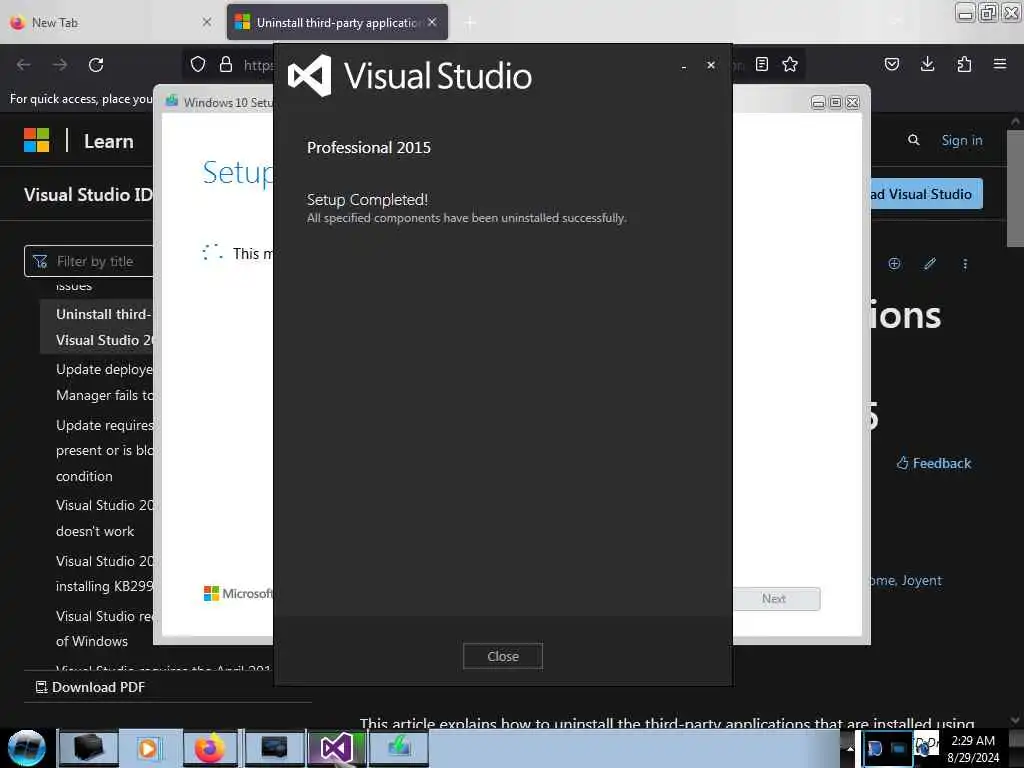Open tracking protection shield icon

[x=198, y=65]
